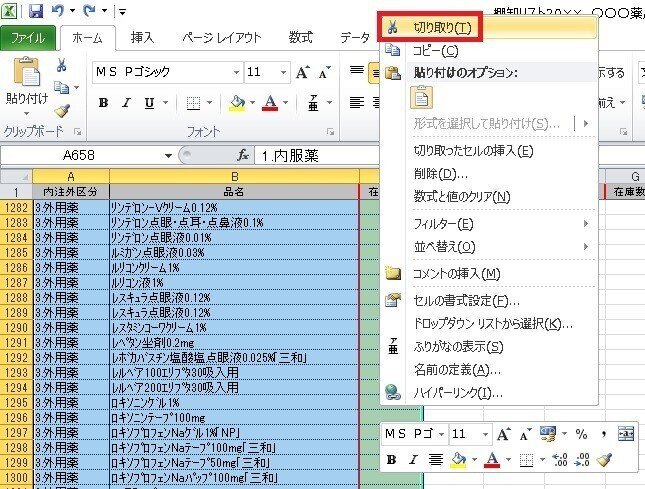This screenshot has width=645, height=489.
Task: Click decrease decimal icon in mini toolbar
Action: pyautogui.click(x=582, y=459)
